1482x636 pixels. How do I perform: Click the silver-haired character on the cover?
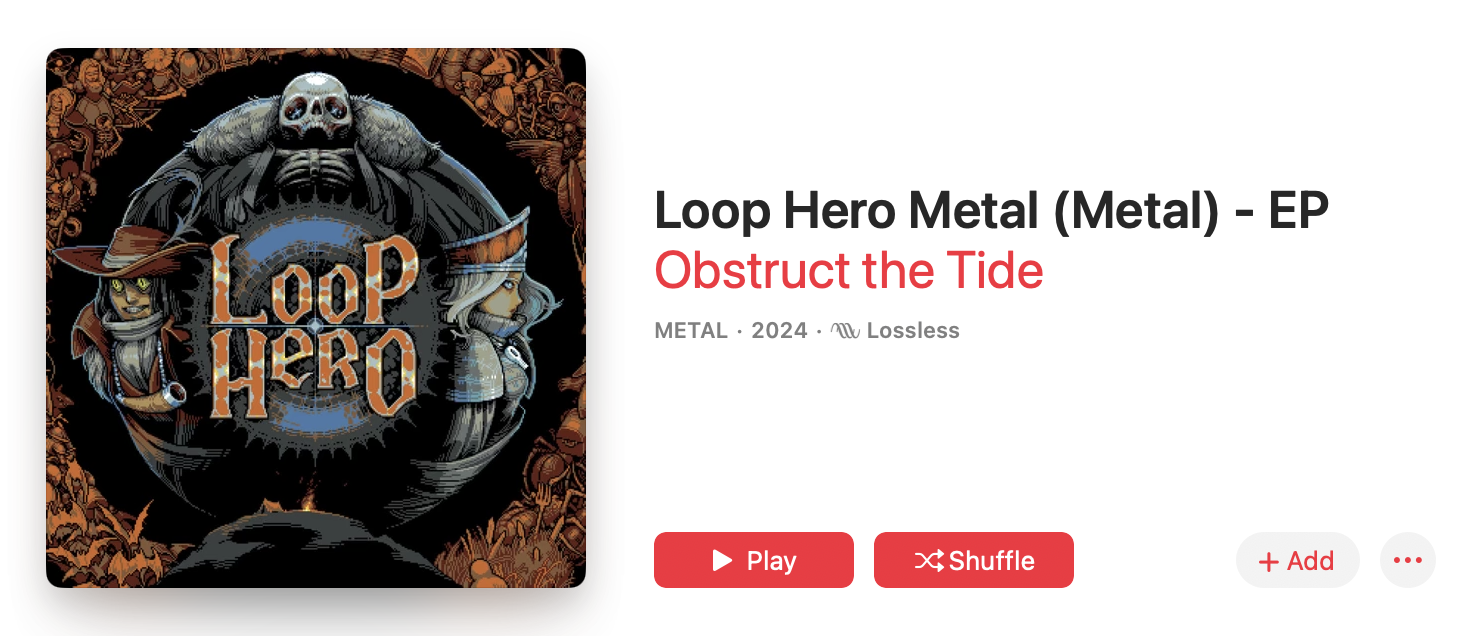pyautogui.click(x=490, y=320)
